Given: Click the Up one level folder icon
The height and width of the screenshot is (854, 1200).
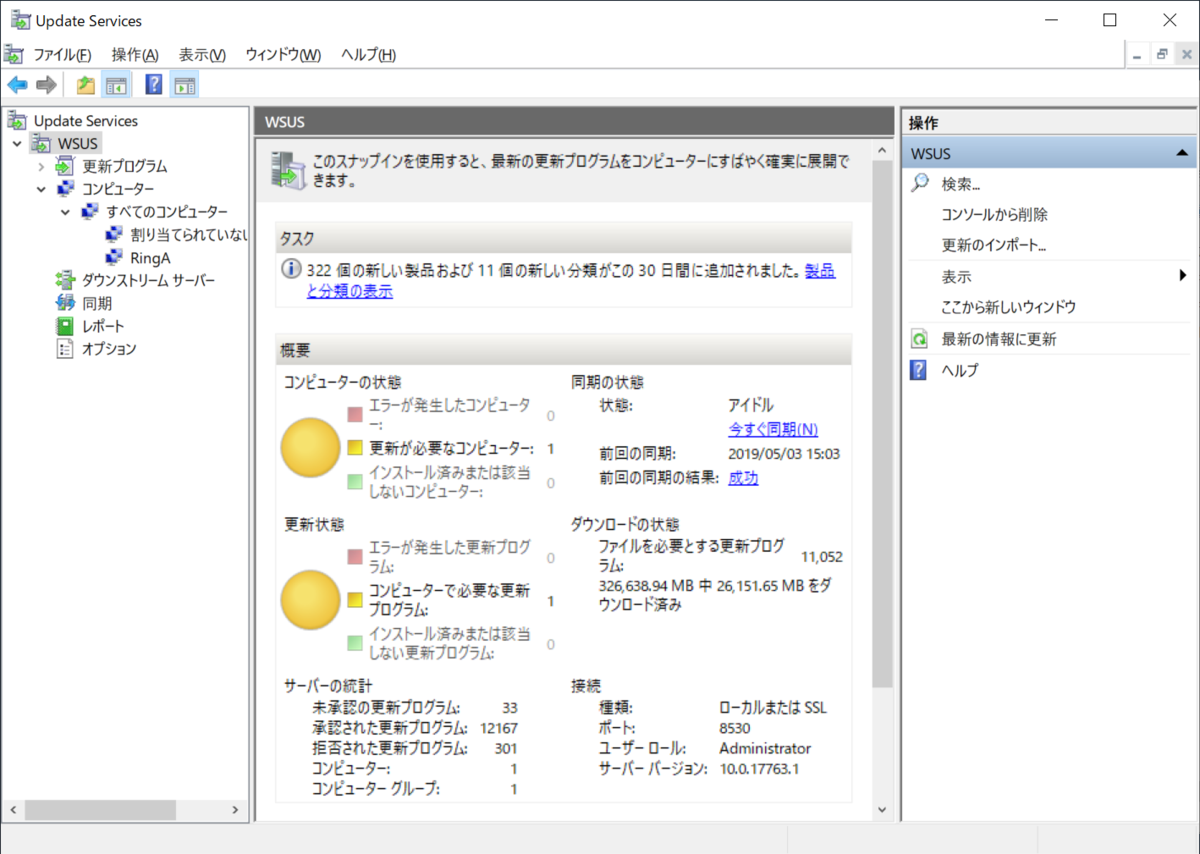Looking at the screenshot, I should point(86,85).
